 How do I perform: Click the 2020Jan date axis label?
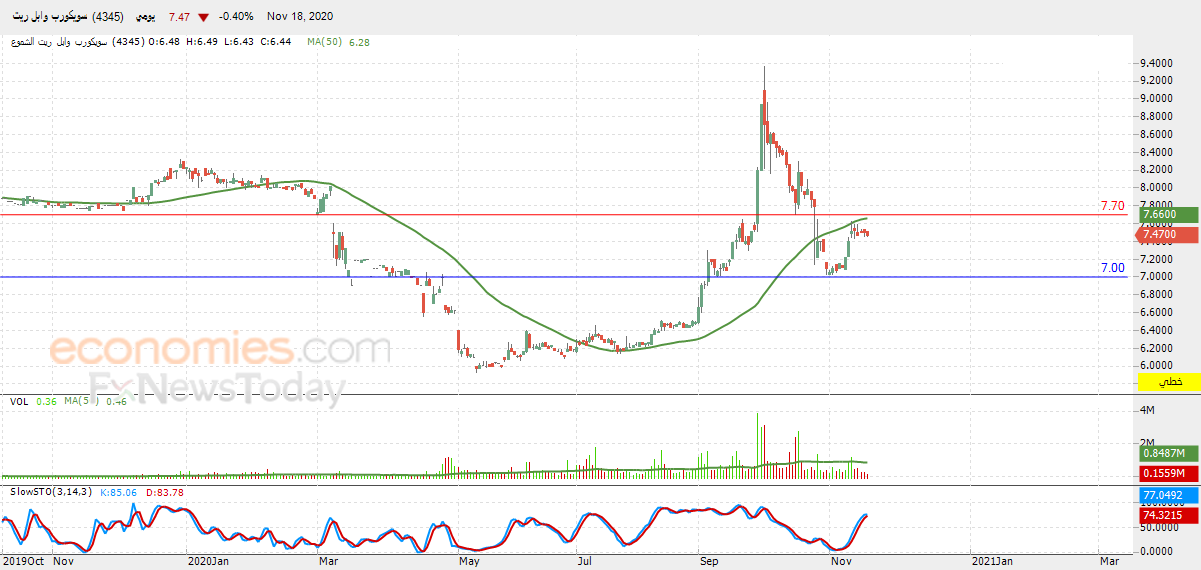click(x=209, y=561)
